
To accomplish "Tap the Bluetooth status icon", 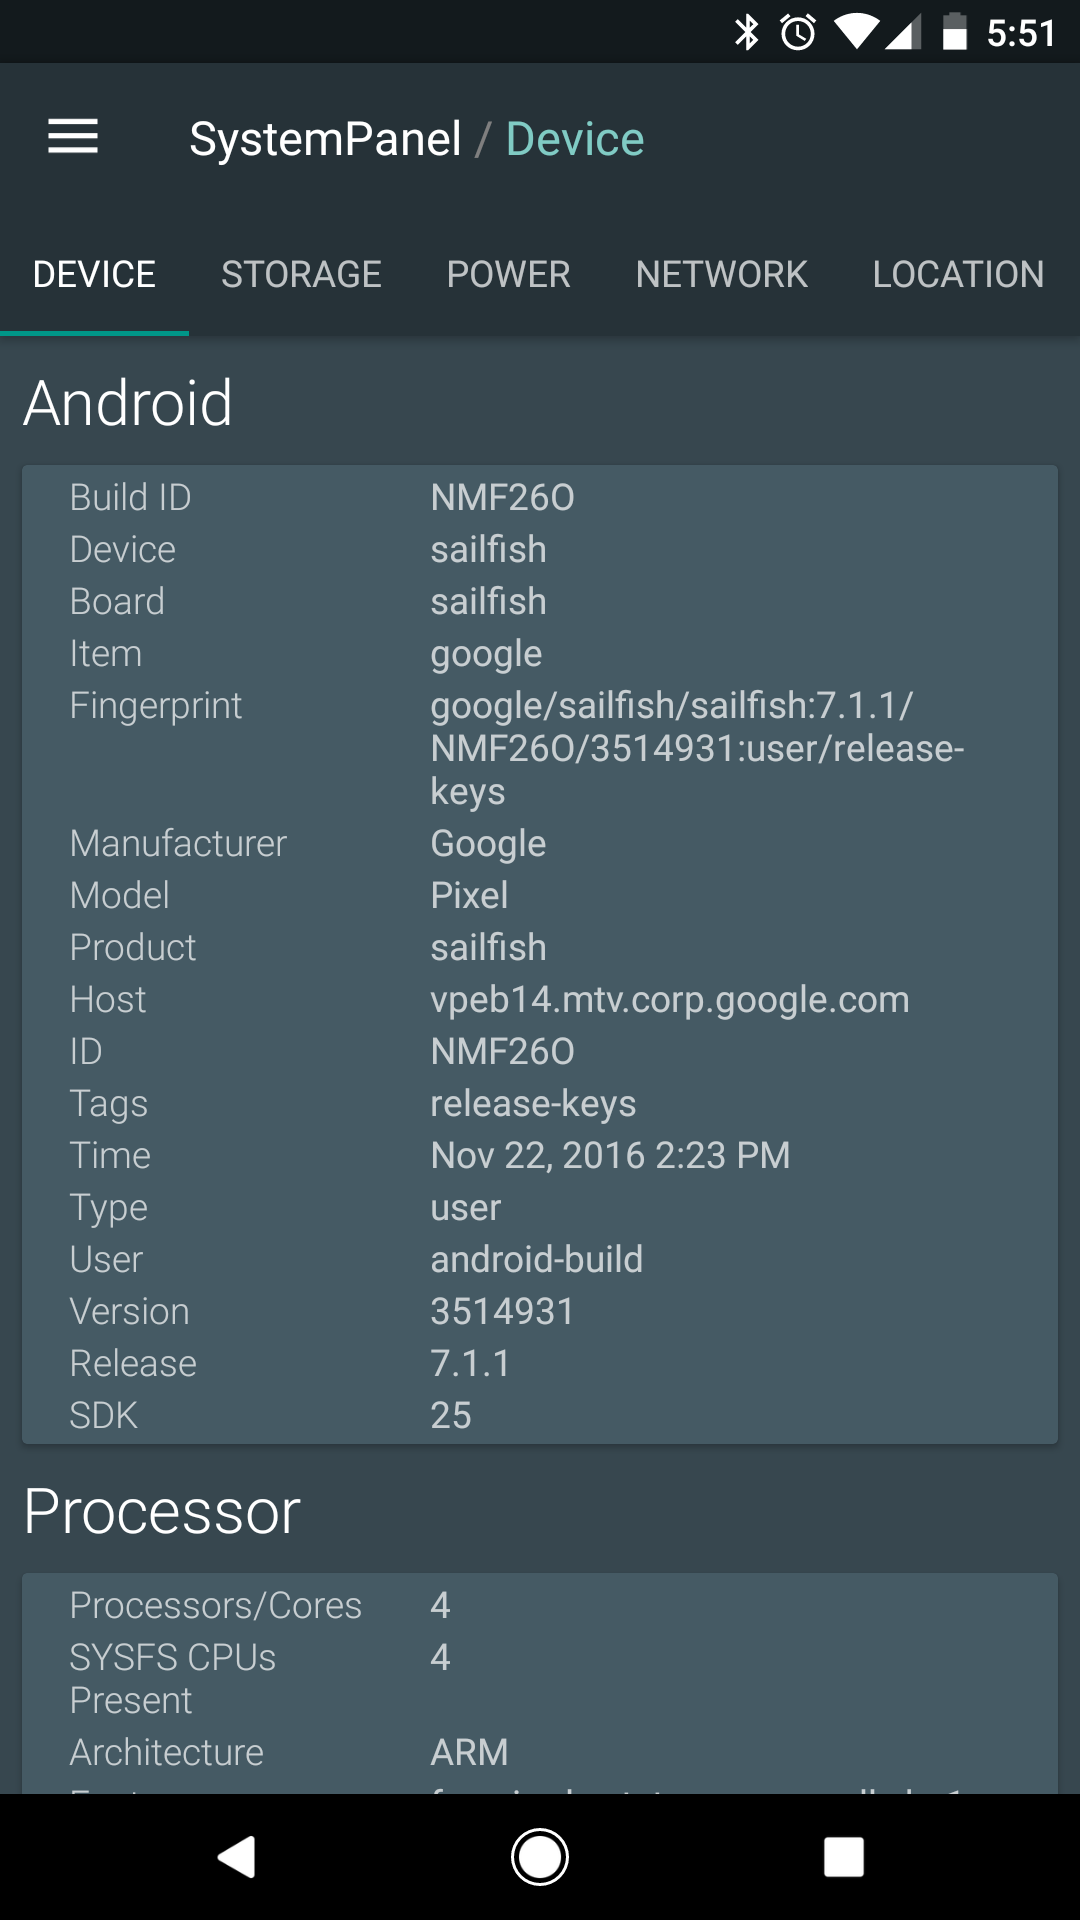I will tap(747, 33).
